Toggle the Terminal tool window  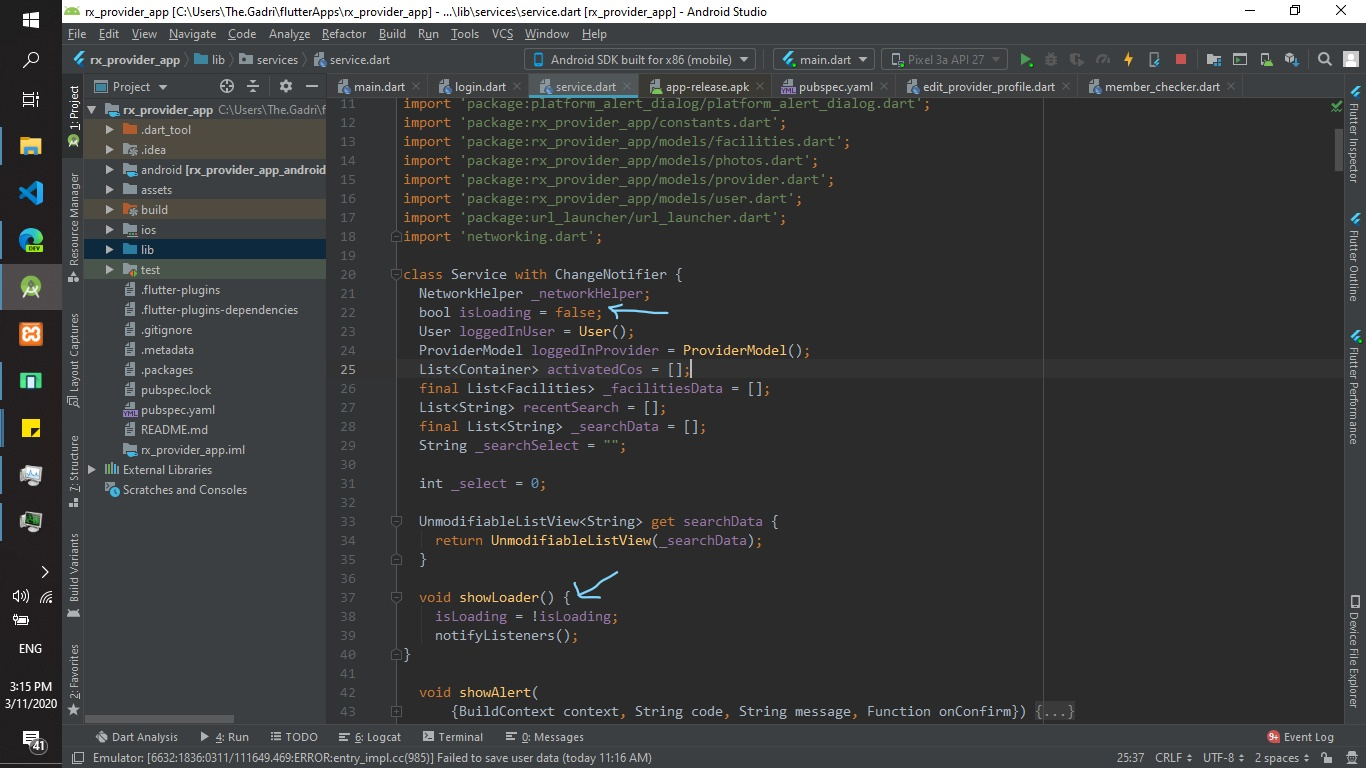click(x=451, y=737)
